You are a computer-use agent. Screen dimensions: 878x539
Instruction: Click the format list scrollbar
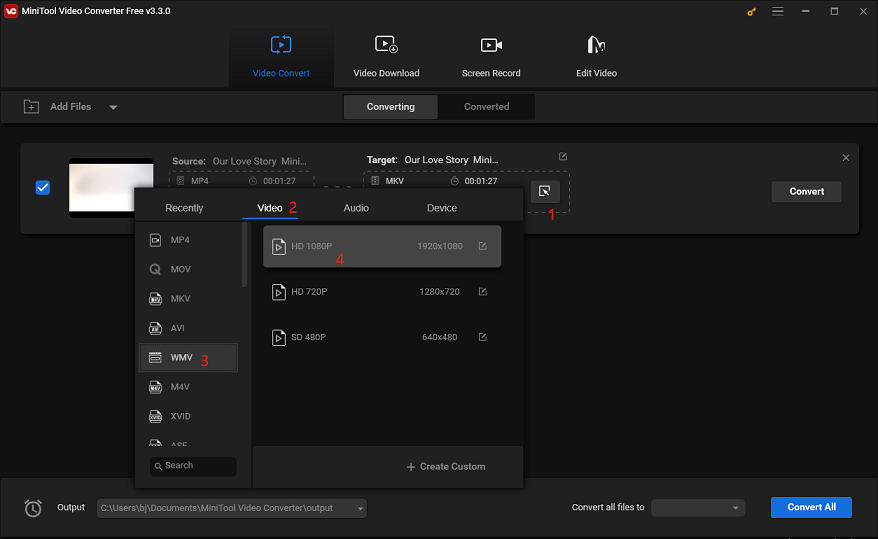(x=244, y=255)
